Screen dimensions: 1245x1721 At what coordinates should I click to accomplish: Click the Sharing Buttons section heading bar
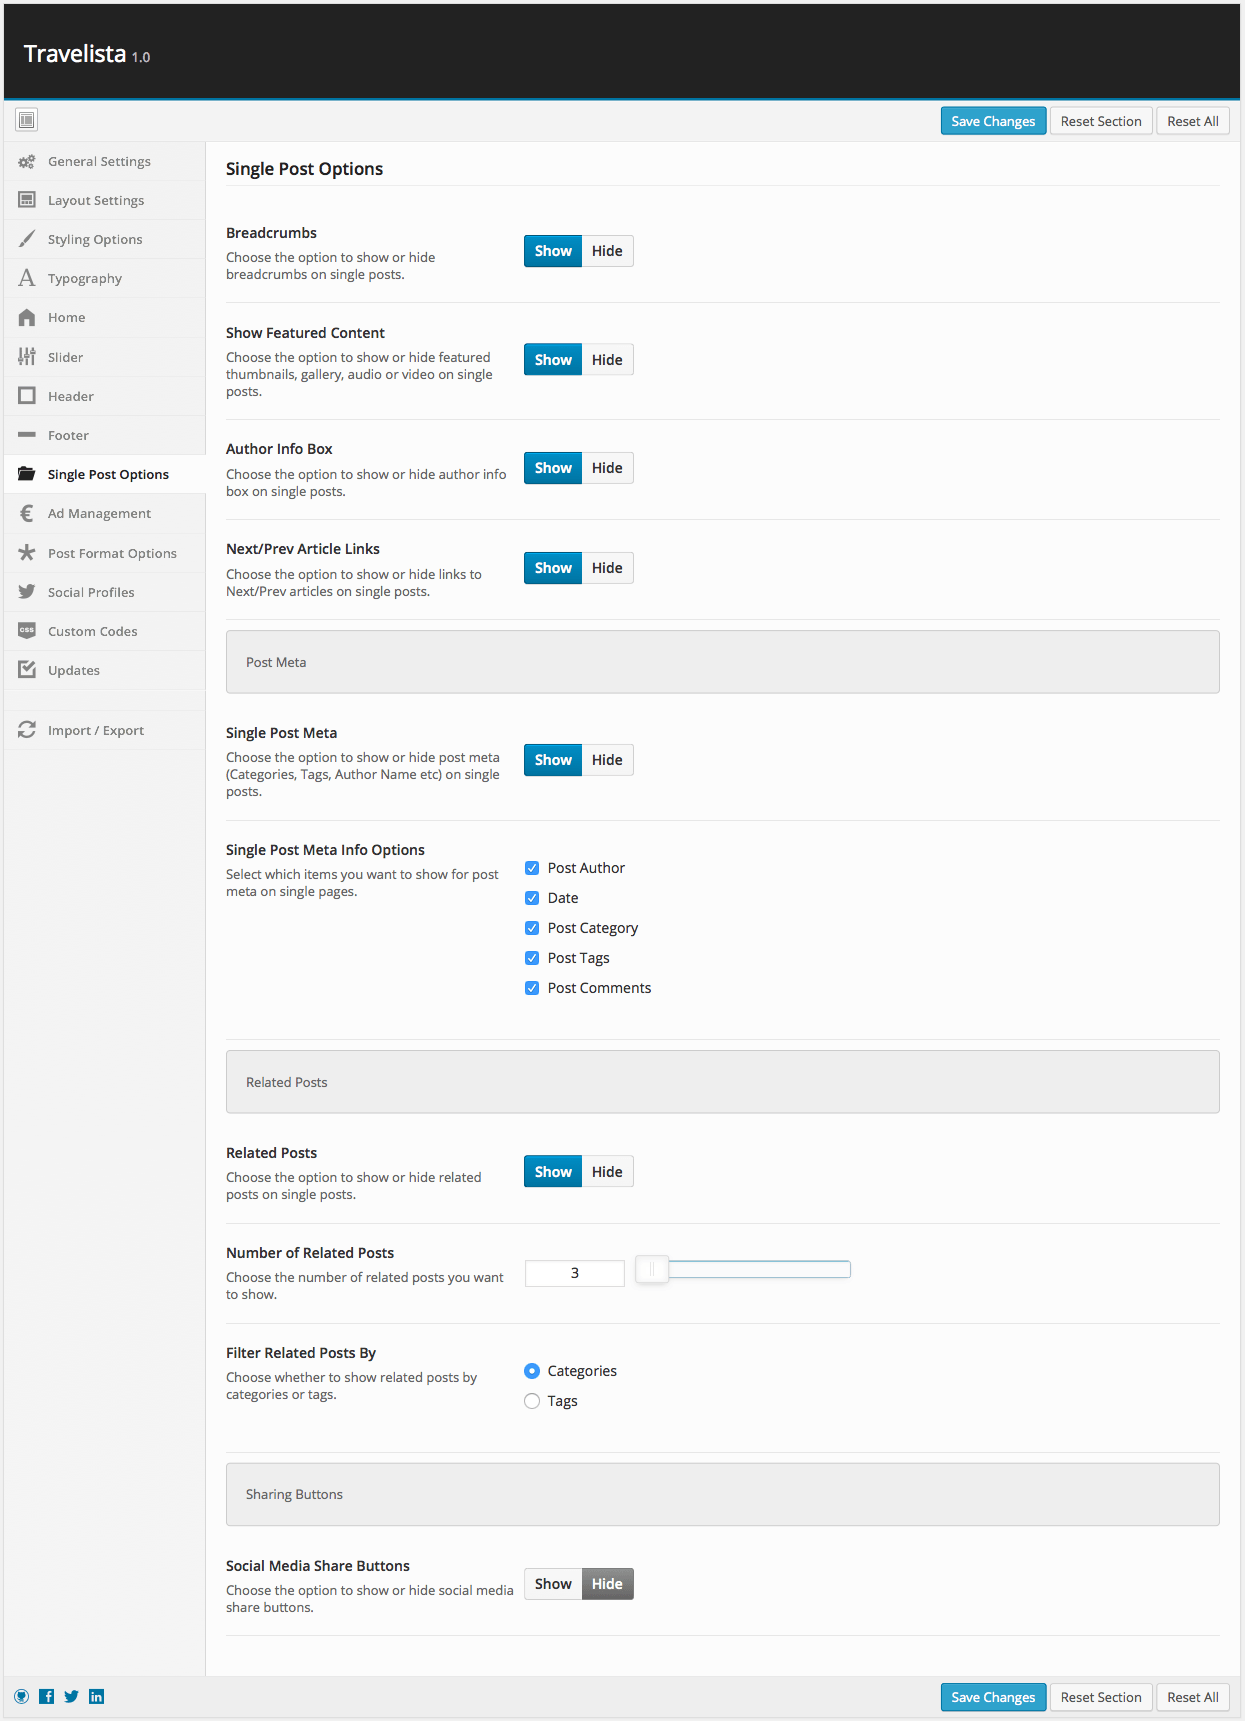point(722,1494)
